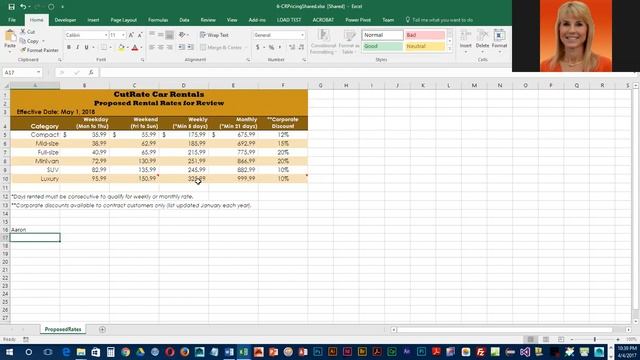The height and width of the screenshot is (360, 640).
Task: Click Delete cells in the Cells group
Action: [482, 40]
